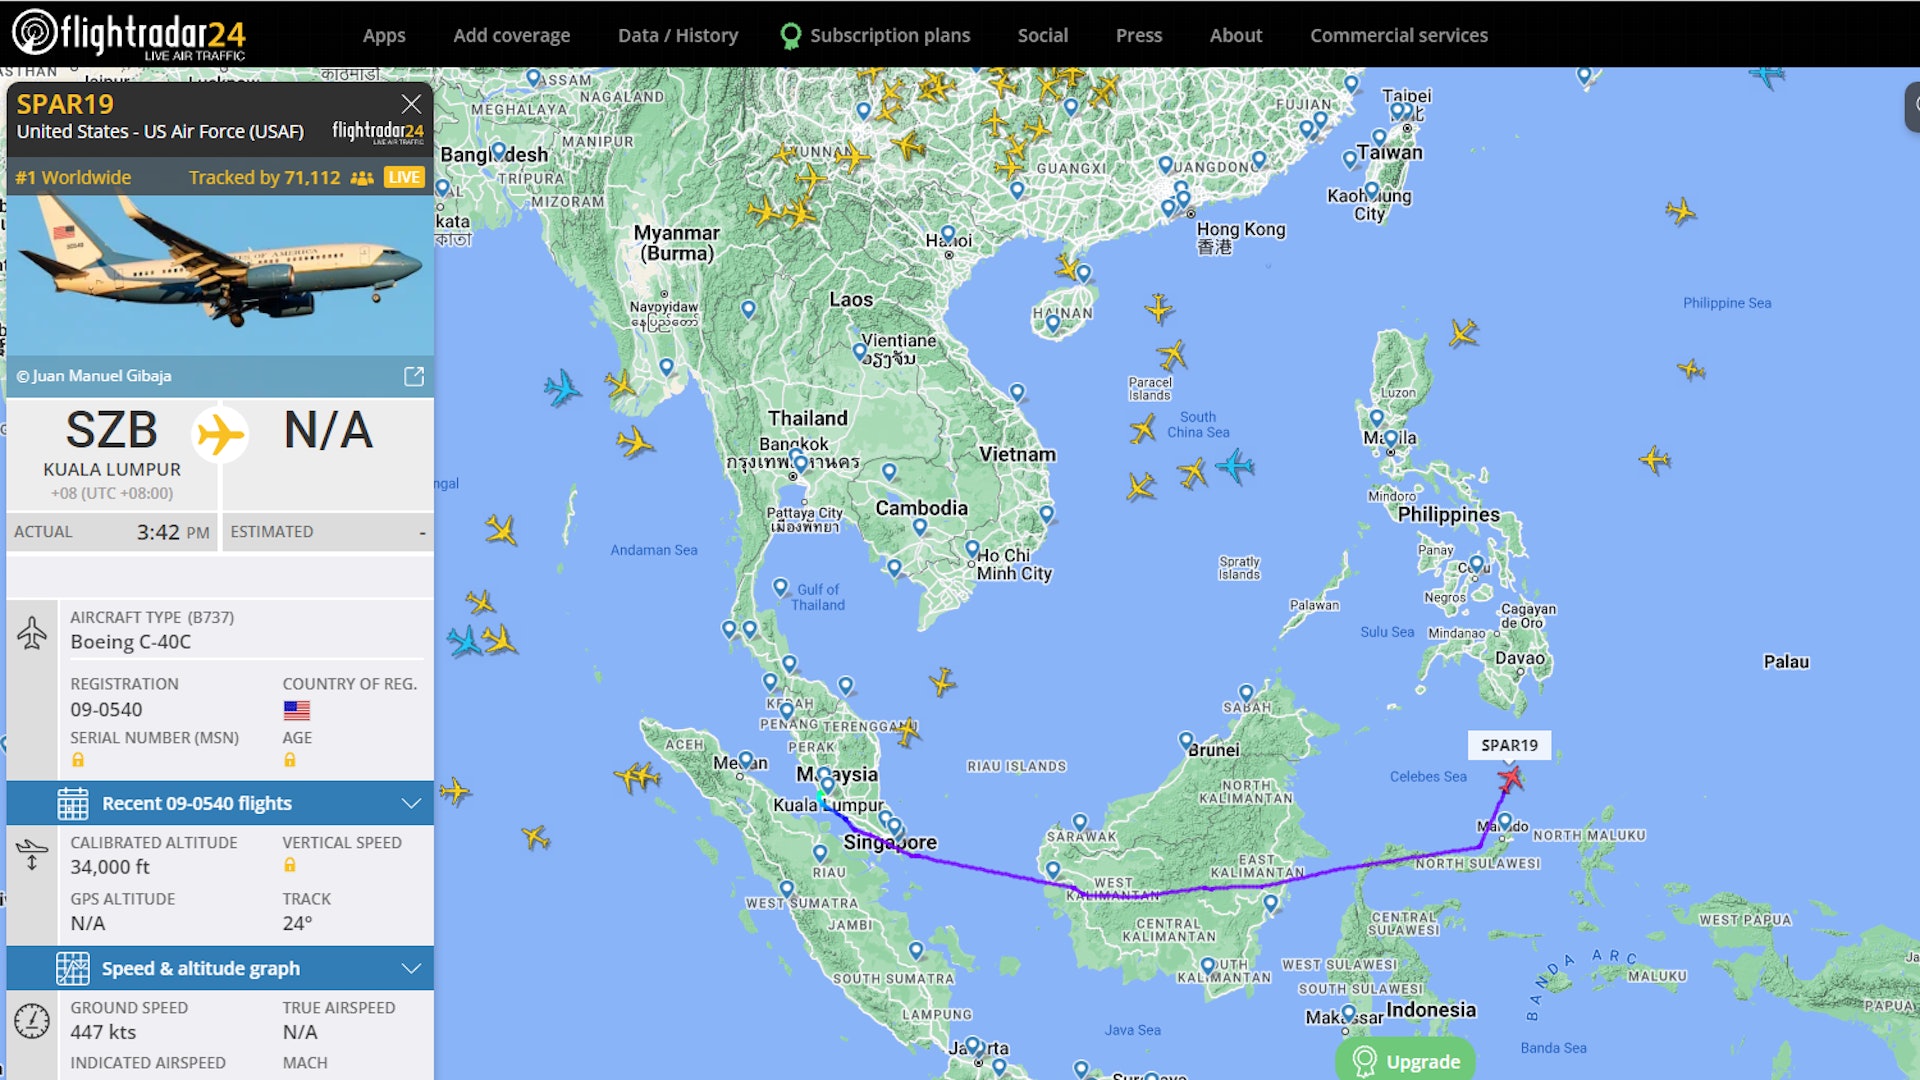
Task: Click the Flightradar24 logo
Action: tap(128, 34)
